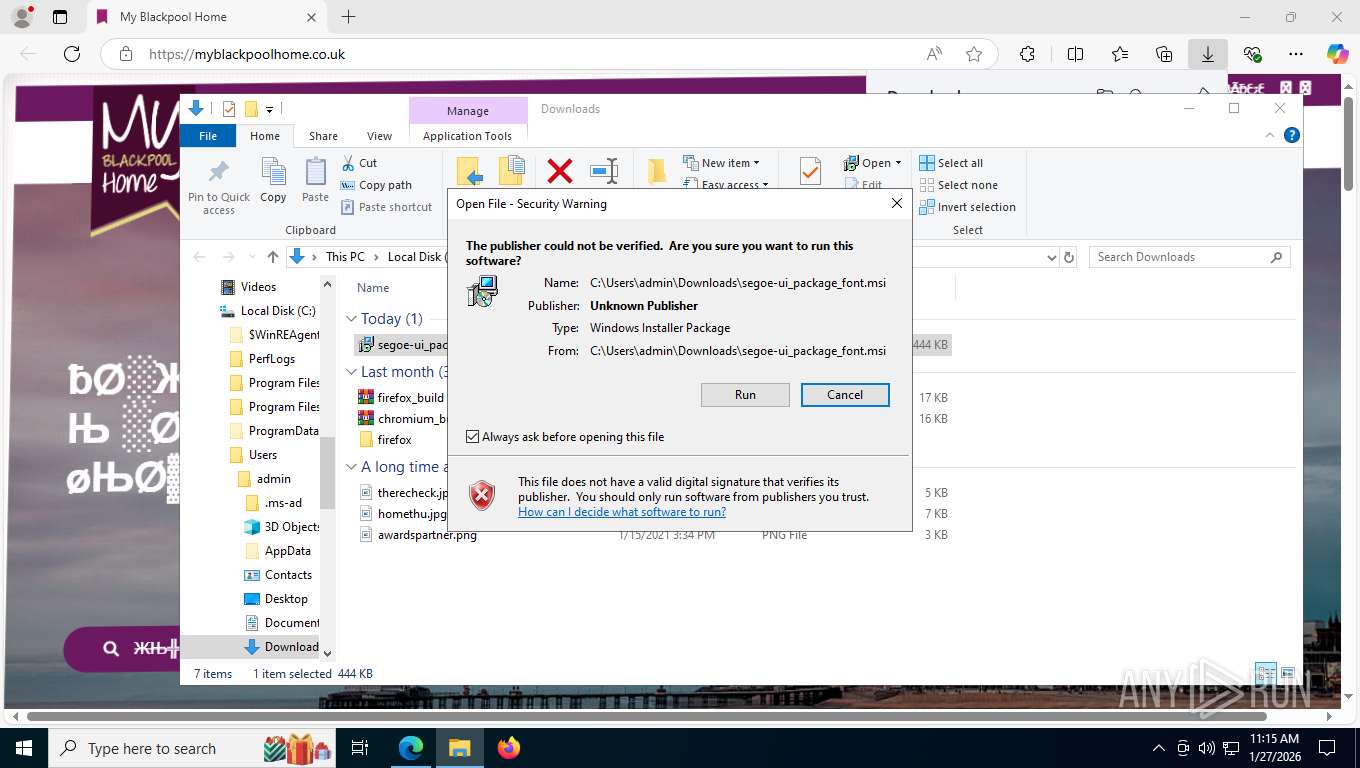This screenshot has width=1360, height=768.
Task: Switch to the Share ribbon tab
Action: click(323, 136)
